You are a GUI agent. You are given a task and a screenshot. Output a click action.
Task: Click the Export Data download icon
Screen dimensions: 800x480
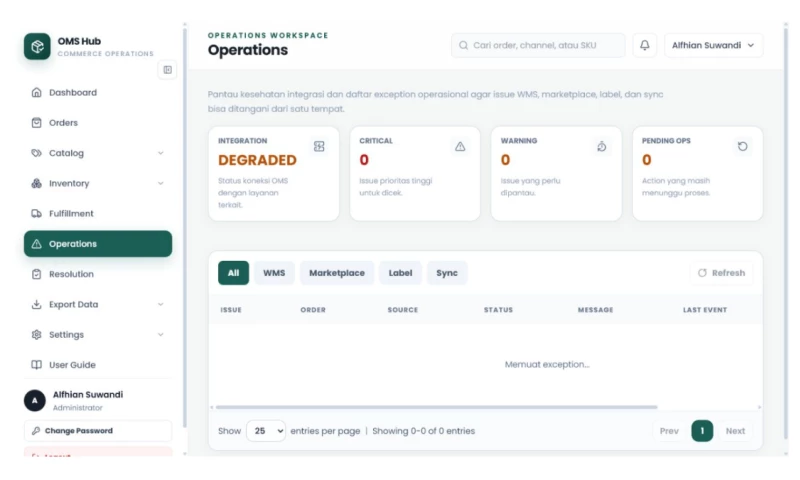click(x=36, y=304)
